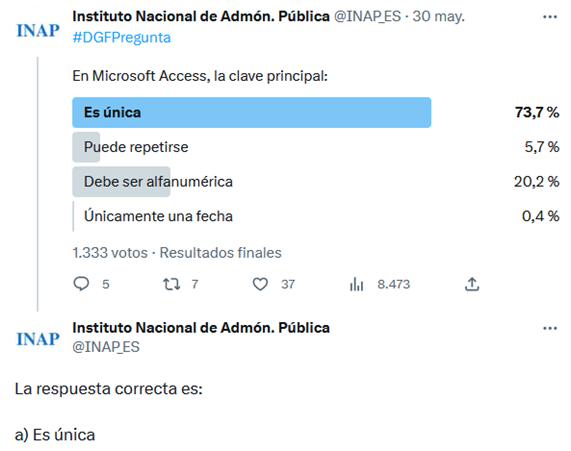571x451 pixels.
Task: Click the reply speech bubble icon
Action: pos(81,284)
